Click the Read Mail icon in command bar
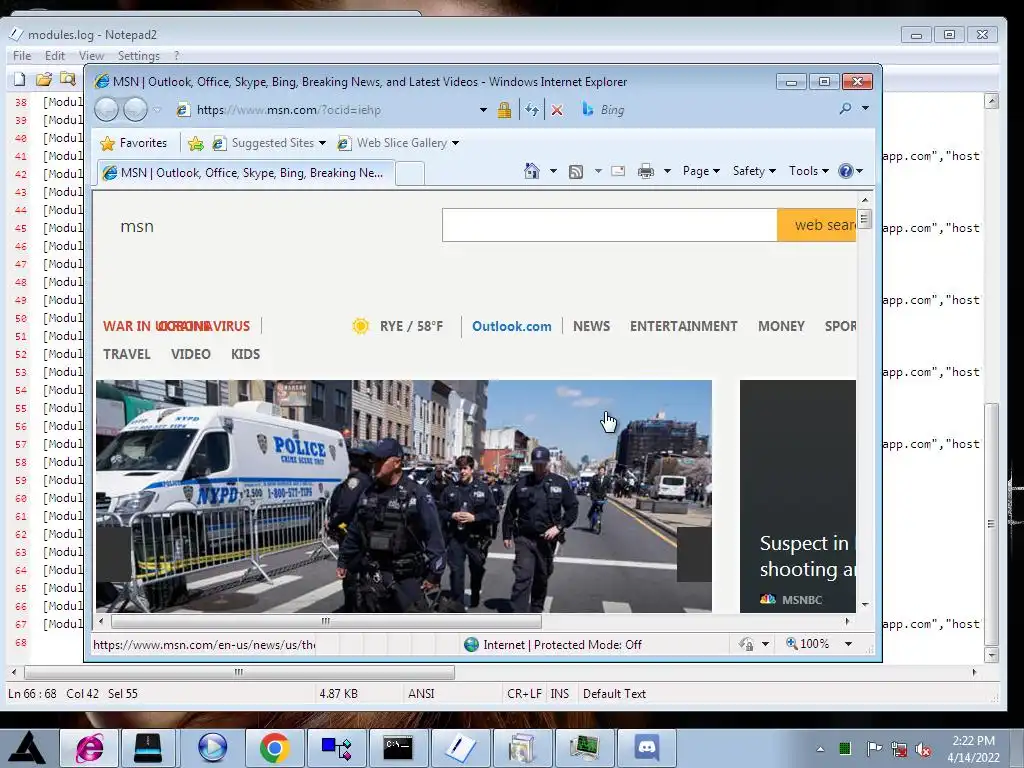Viewport: 1024px width, 768px height. (x=618, y=171)
